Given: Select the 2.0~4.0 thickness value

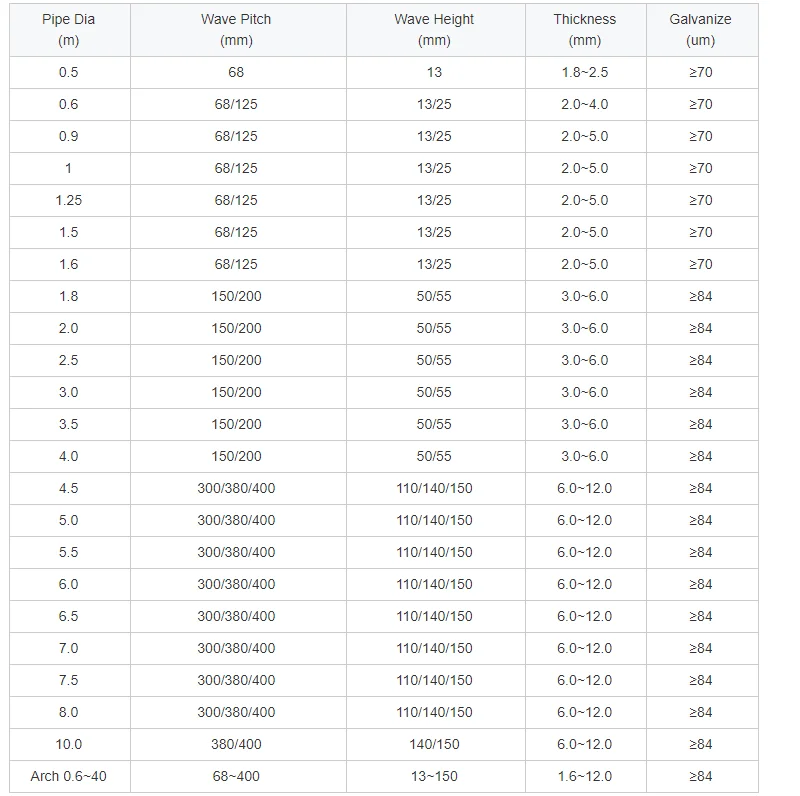Looking at the screenshot, I should (584, 104).
